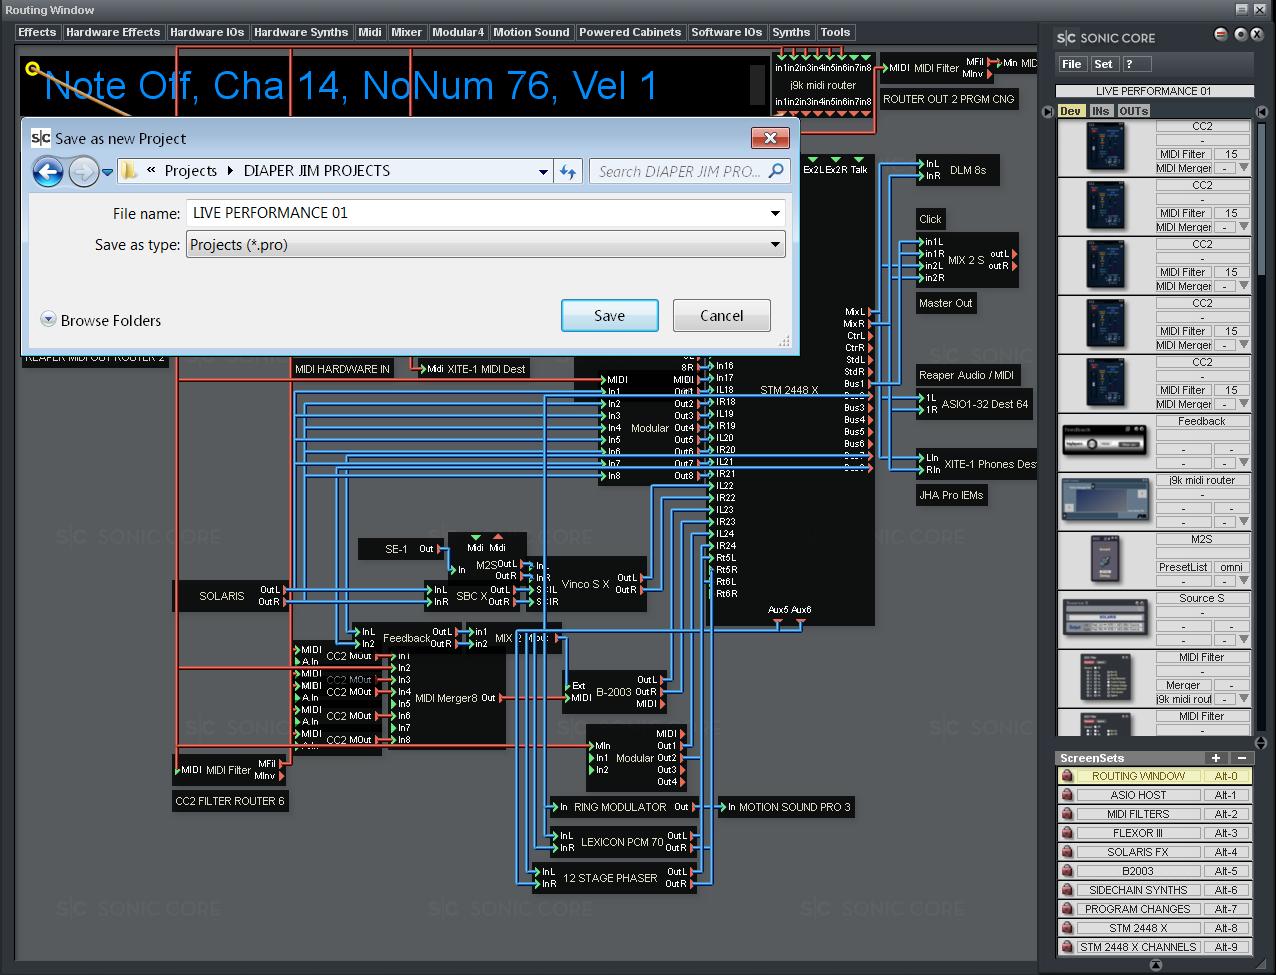
Task: Open the Effects menu in Routing Window
Action: tap(37, 32)
